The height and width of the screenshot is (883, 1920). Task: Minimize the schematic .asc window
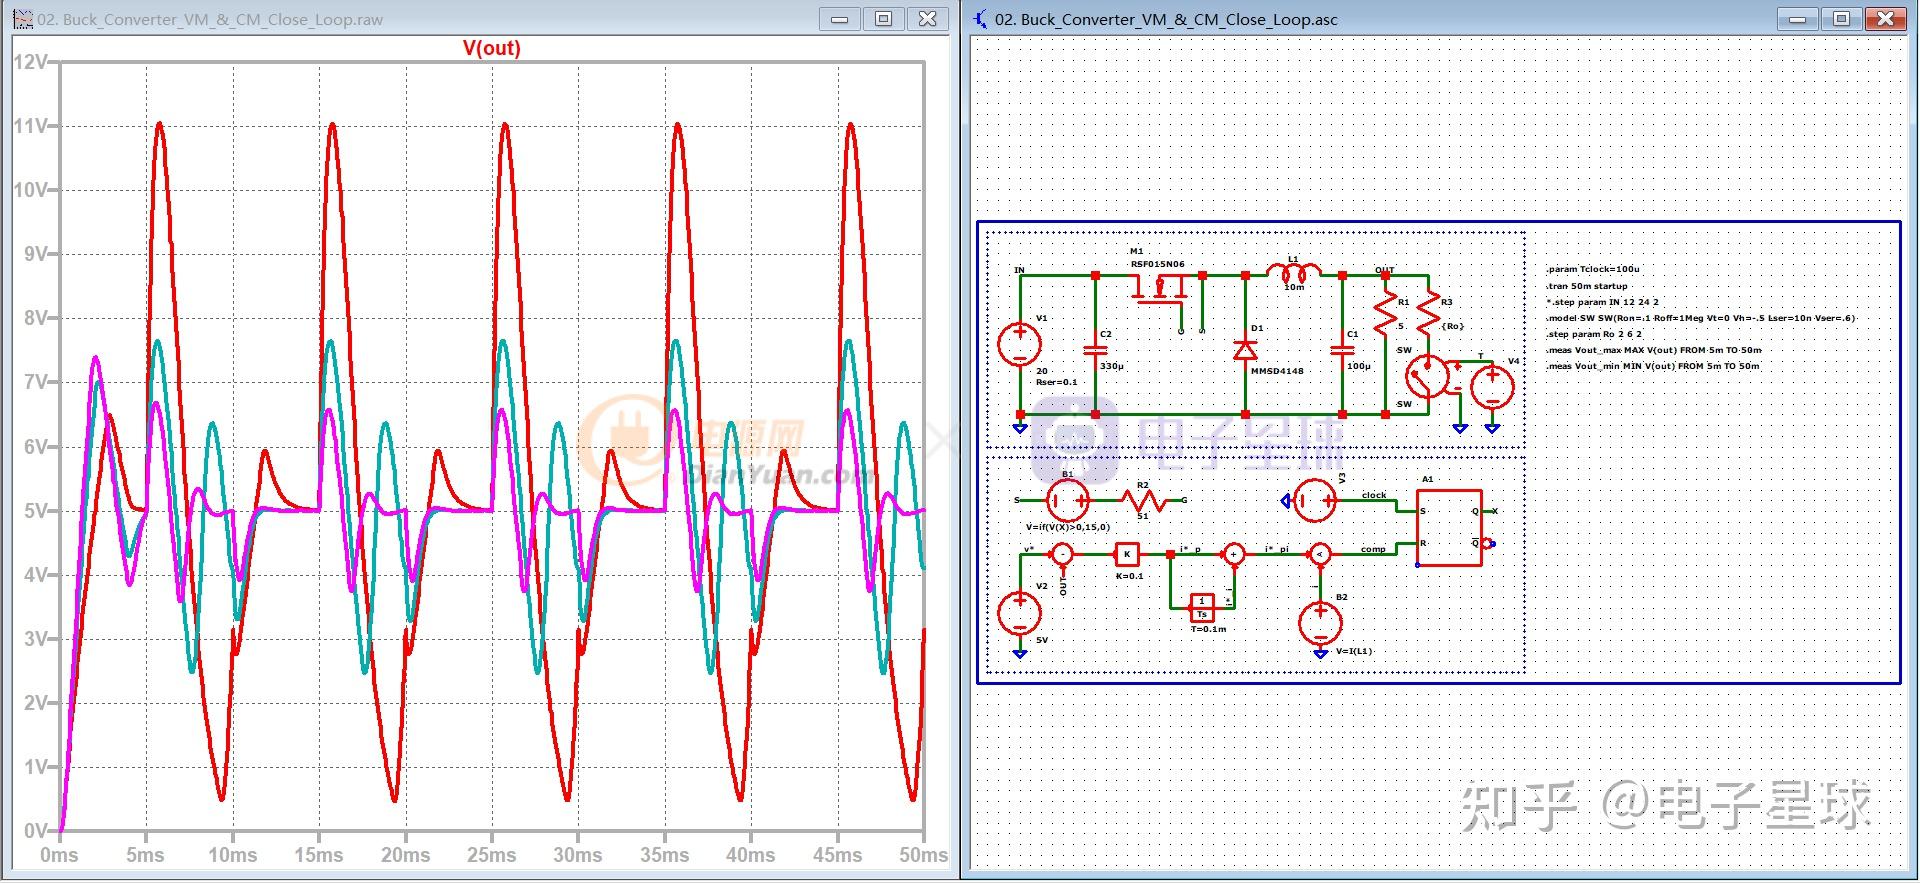(x=1797, y=19)
